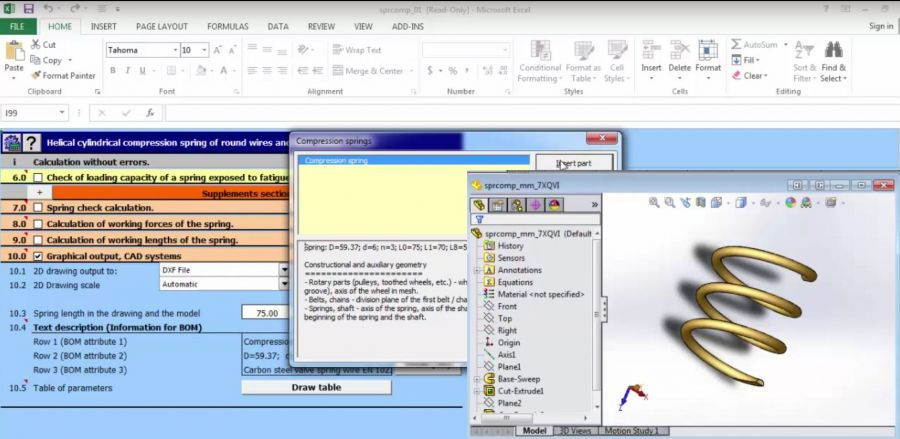Open the 2D drawing output DXF File dropdown

[x=284, y=270]
